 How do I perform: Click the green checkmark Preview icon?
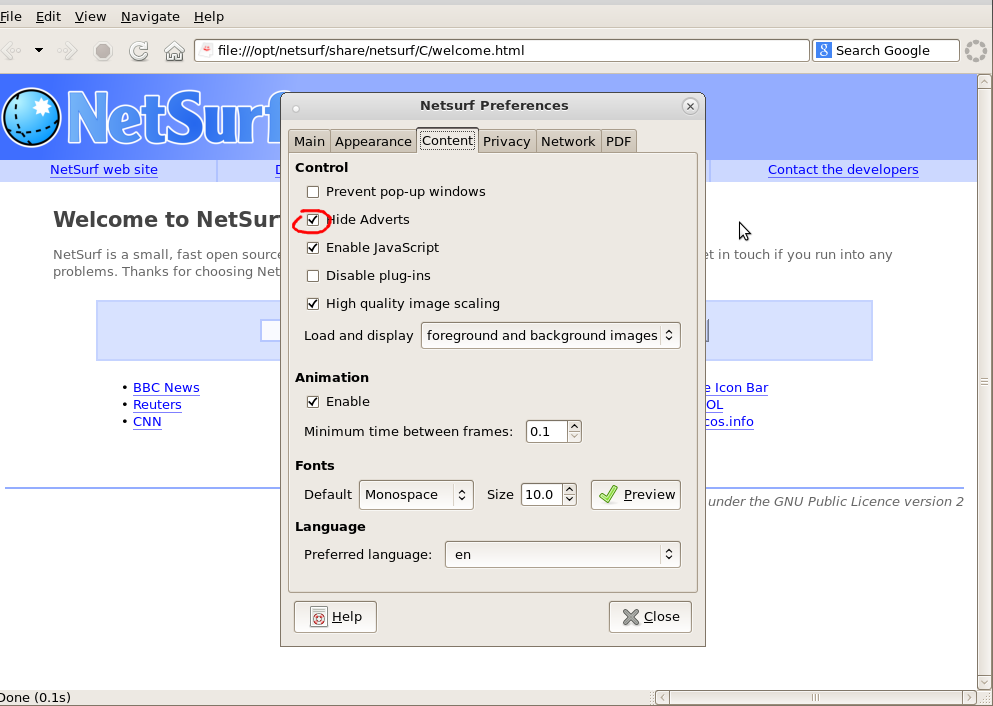[x=608, y=494]
